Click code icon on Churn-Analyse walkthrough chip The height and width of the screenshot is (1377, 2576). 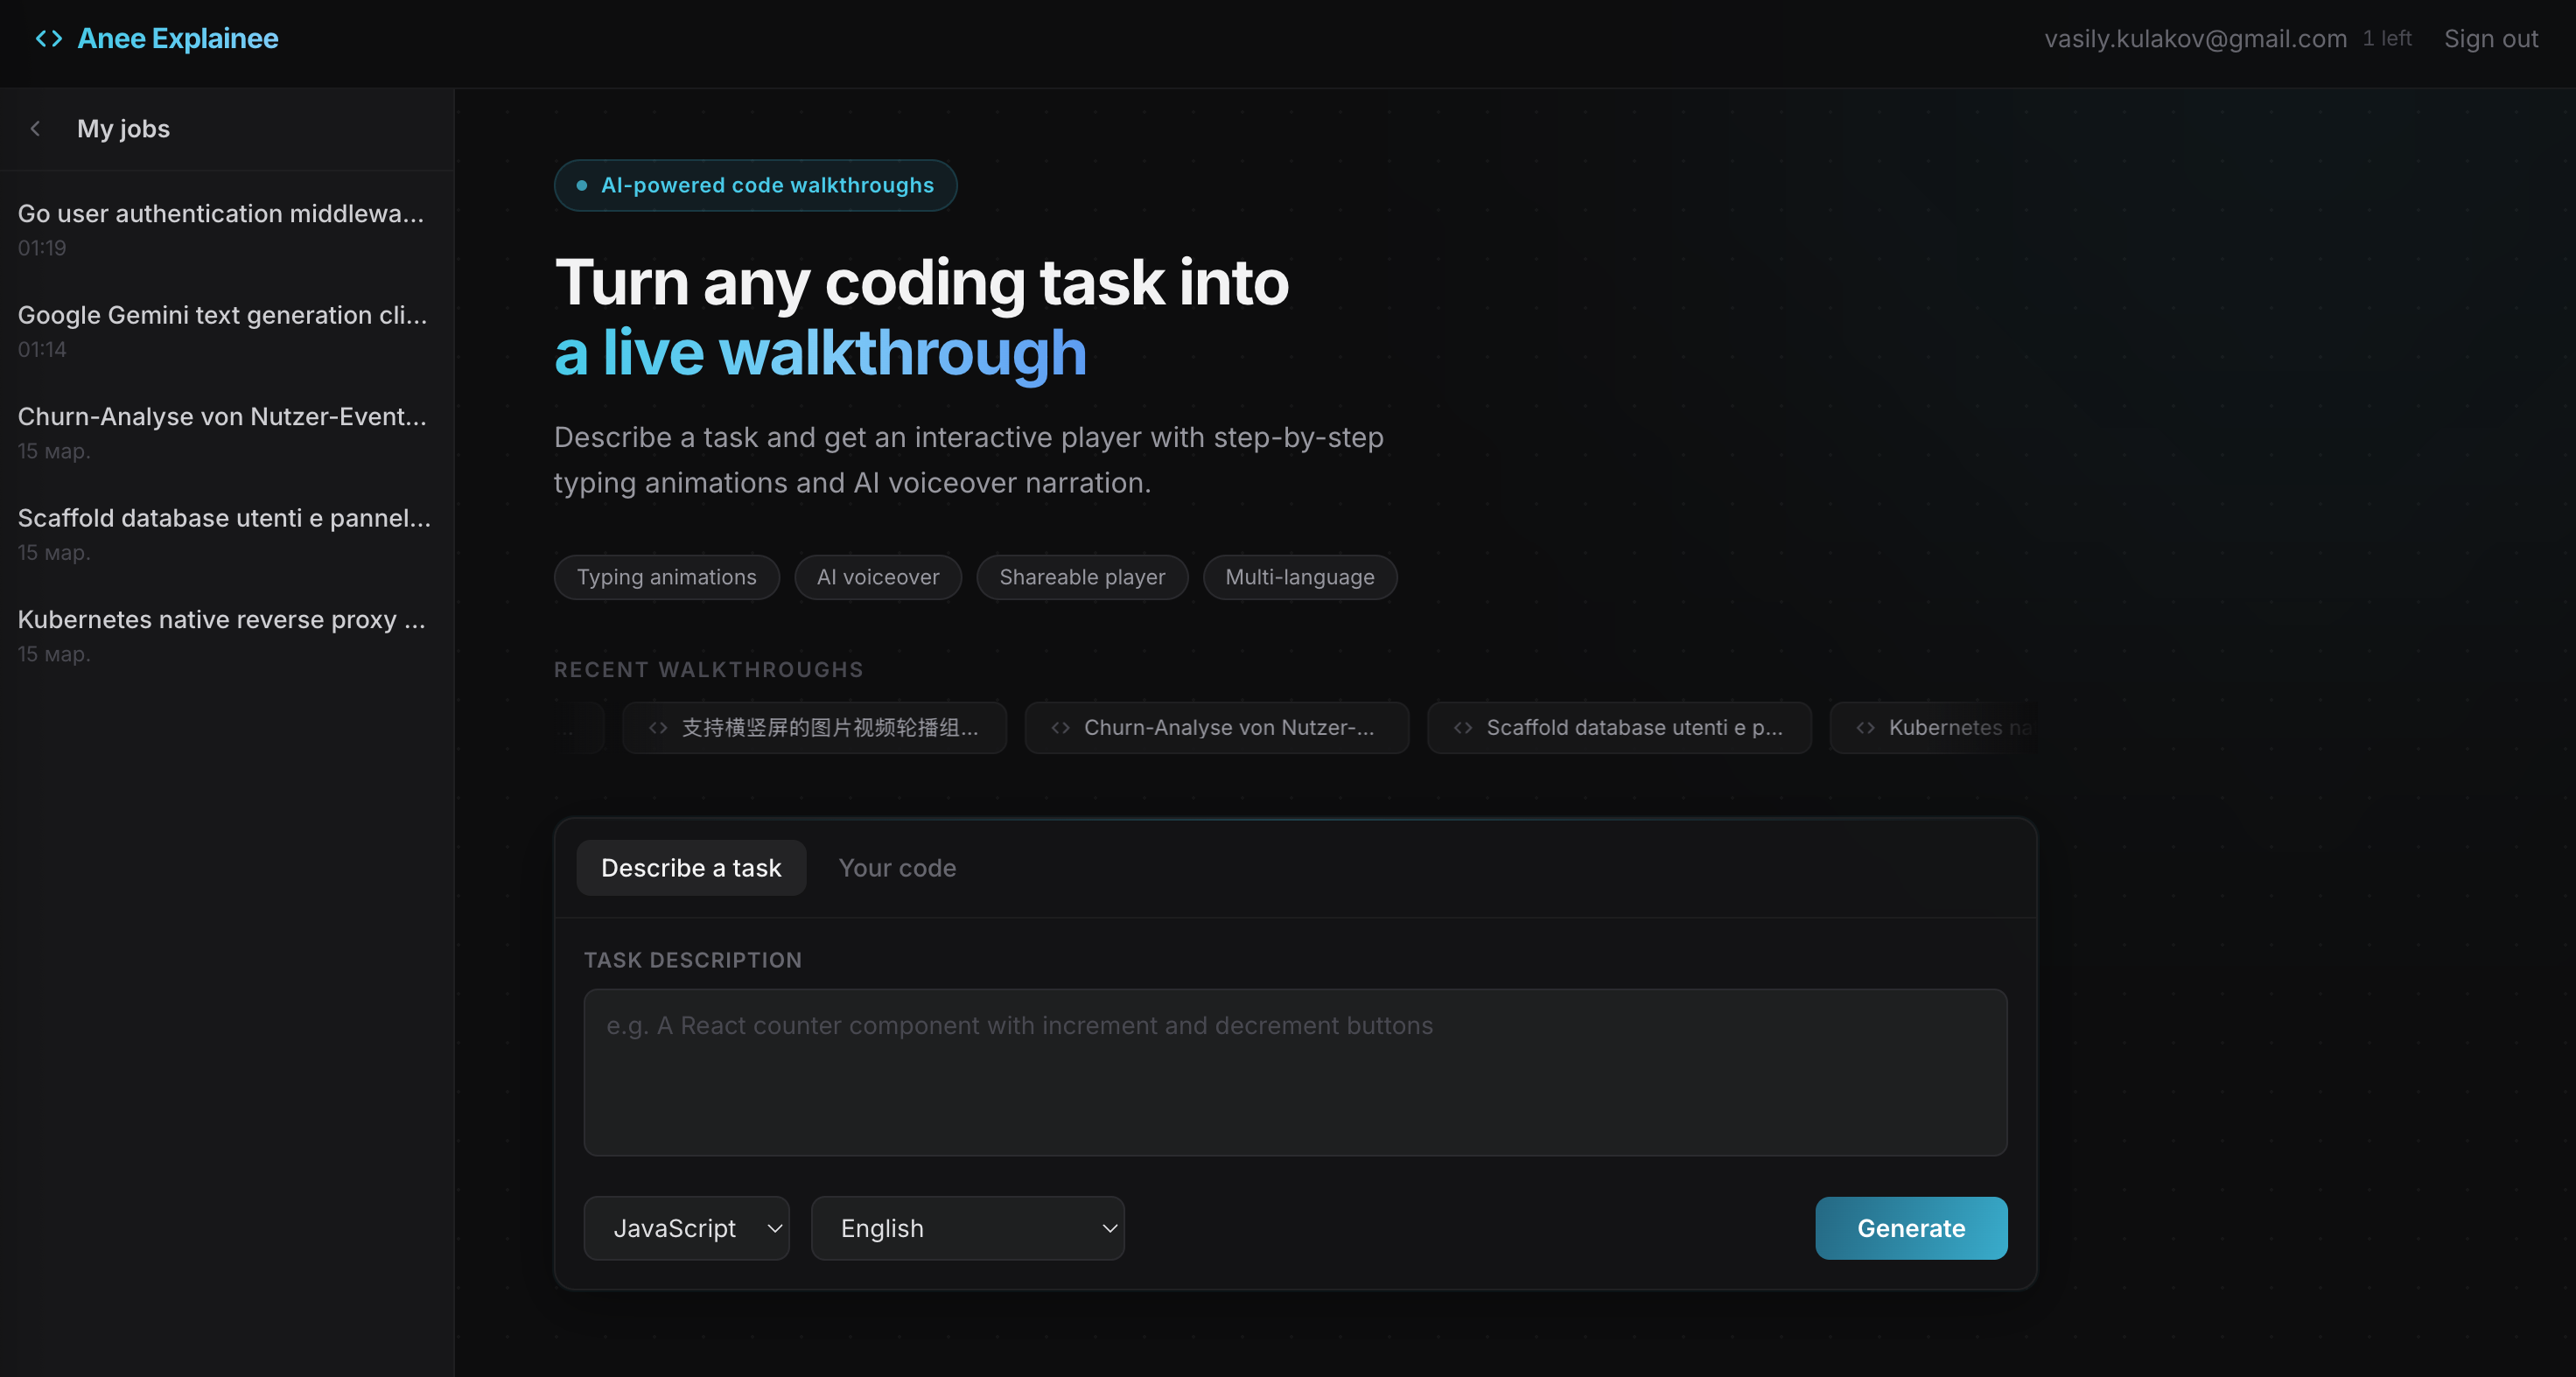[1060, 728]
